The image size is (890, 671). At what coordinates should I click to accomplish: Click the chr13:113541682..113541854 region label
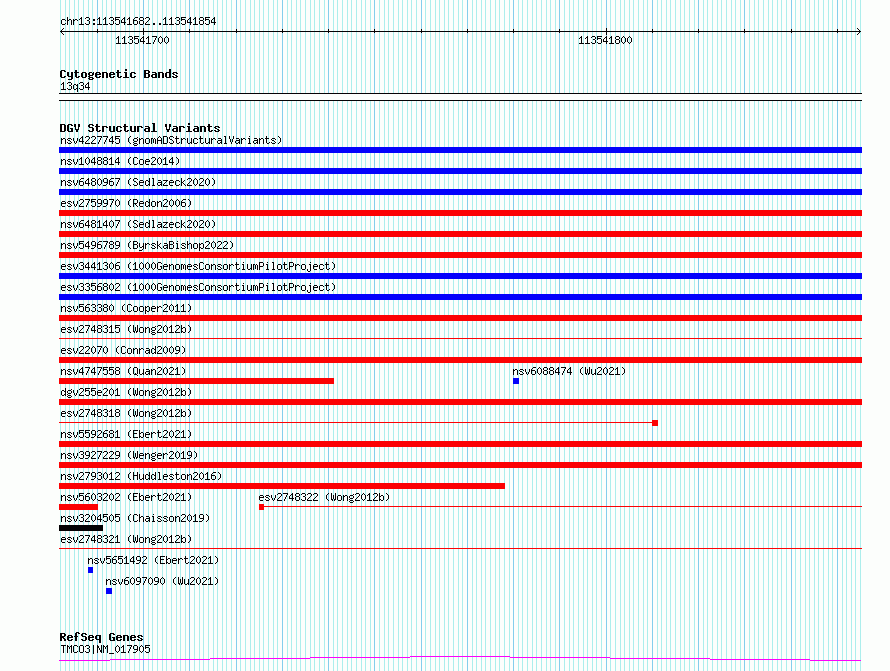coord(138,22)
